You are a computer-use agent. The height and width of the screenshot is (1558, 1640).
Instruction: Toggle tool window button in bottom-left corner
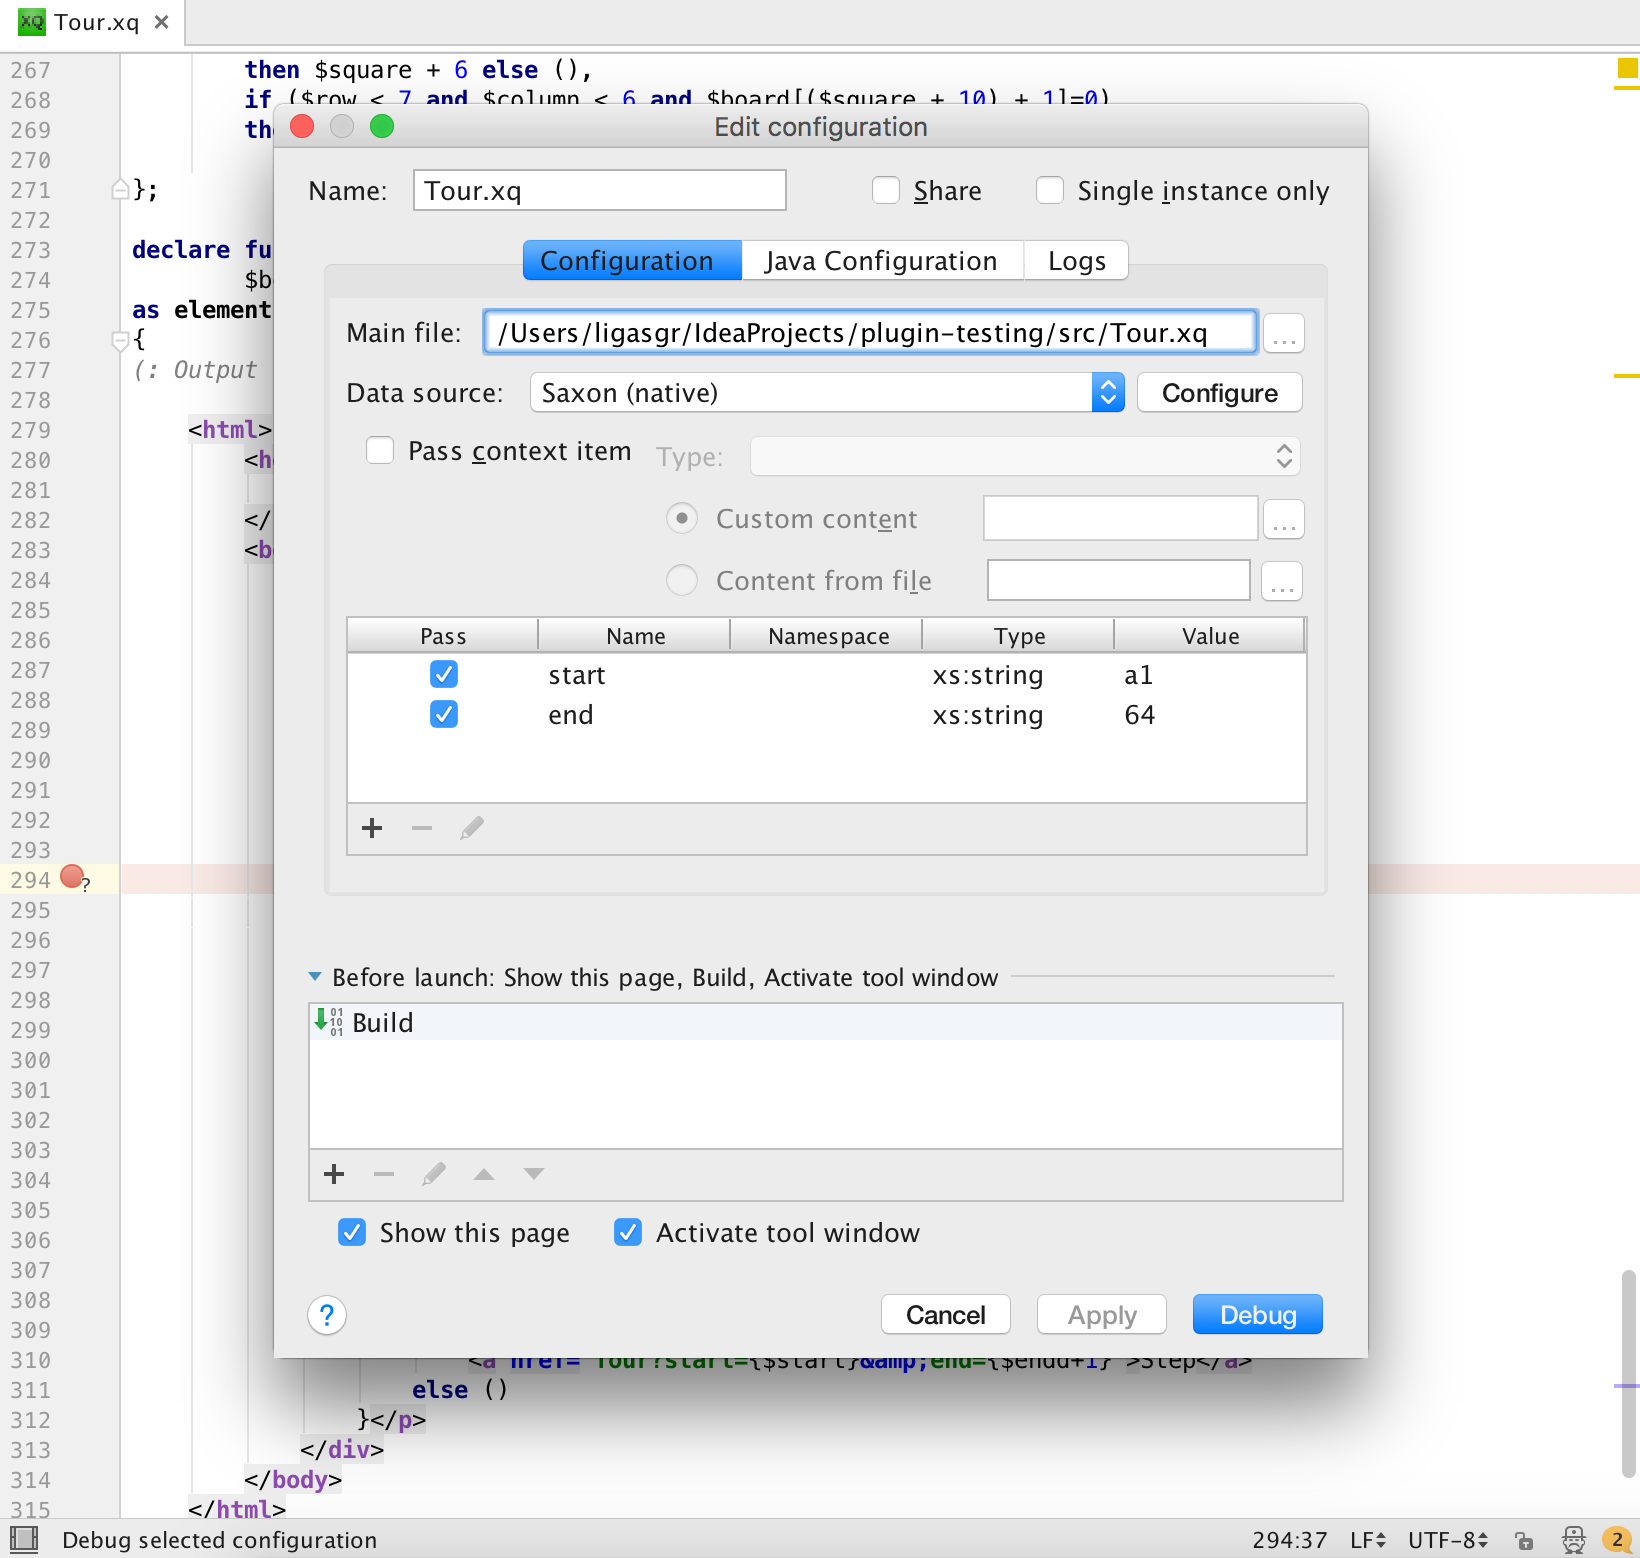[24, 1539]
